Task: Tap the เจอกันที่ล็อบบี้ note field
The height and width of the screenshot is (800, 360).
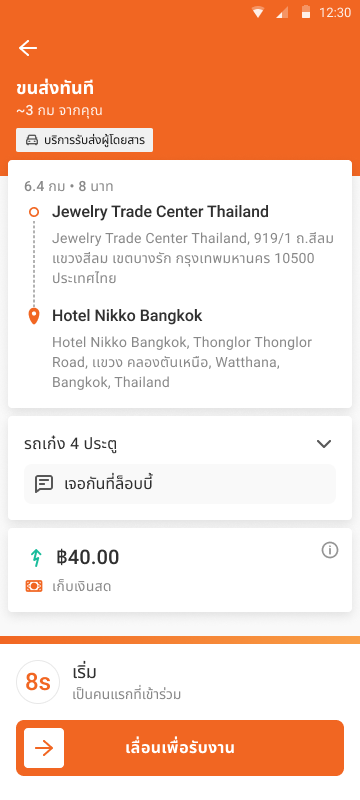Action: pos(180,484)
